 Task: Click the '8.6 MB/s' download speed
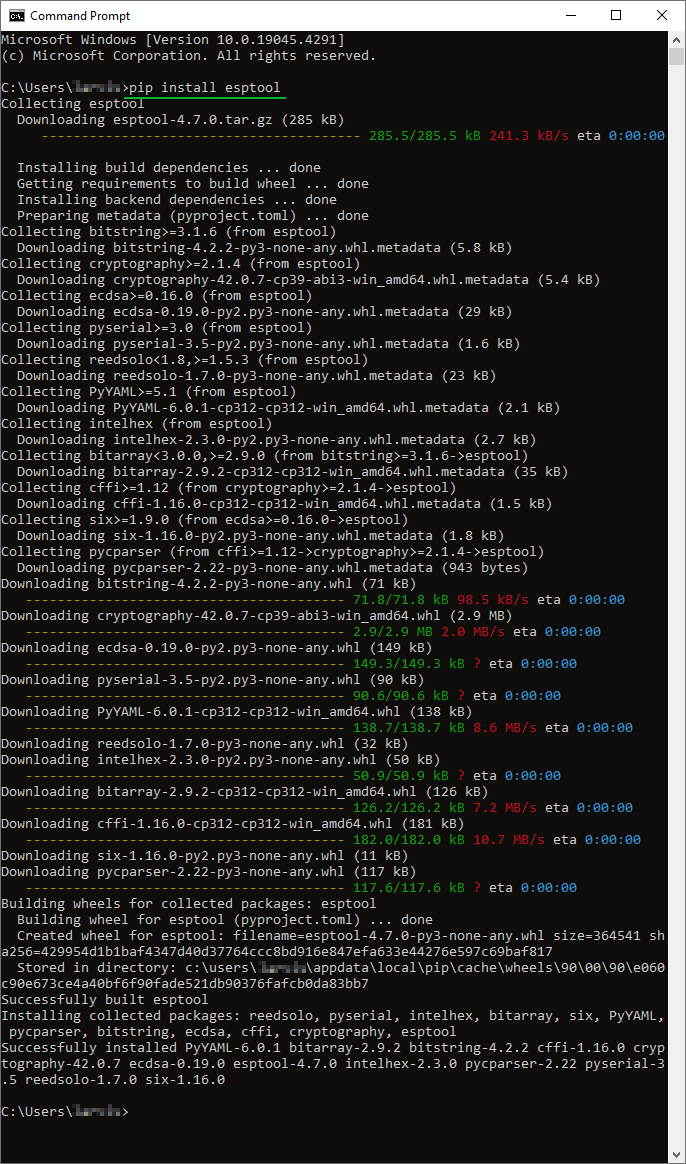[x=505, y=728]
